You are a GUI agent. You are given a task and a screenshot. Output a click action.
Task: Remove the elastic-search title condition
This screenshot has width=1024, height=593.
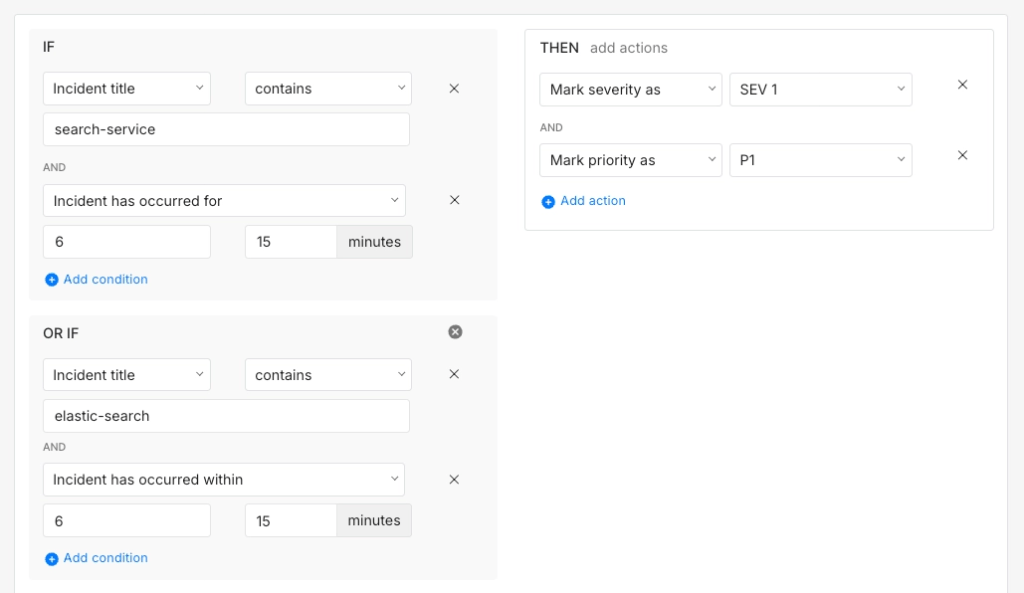[454, 374]
